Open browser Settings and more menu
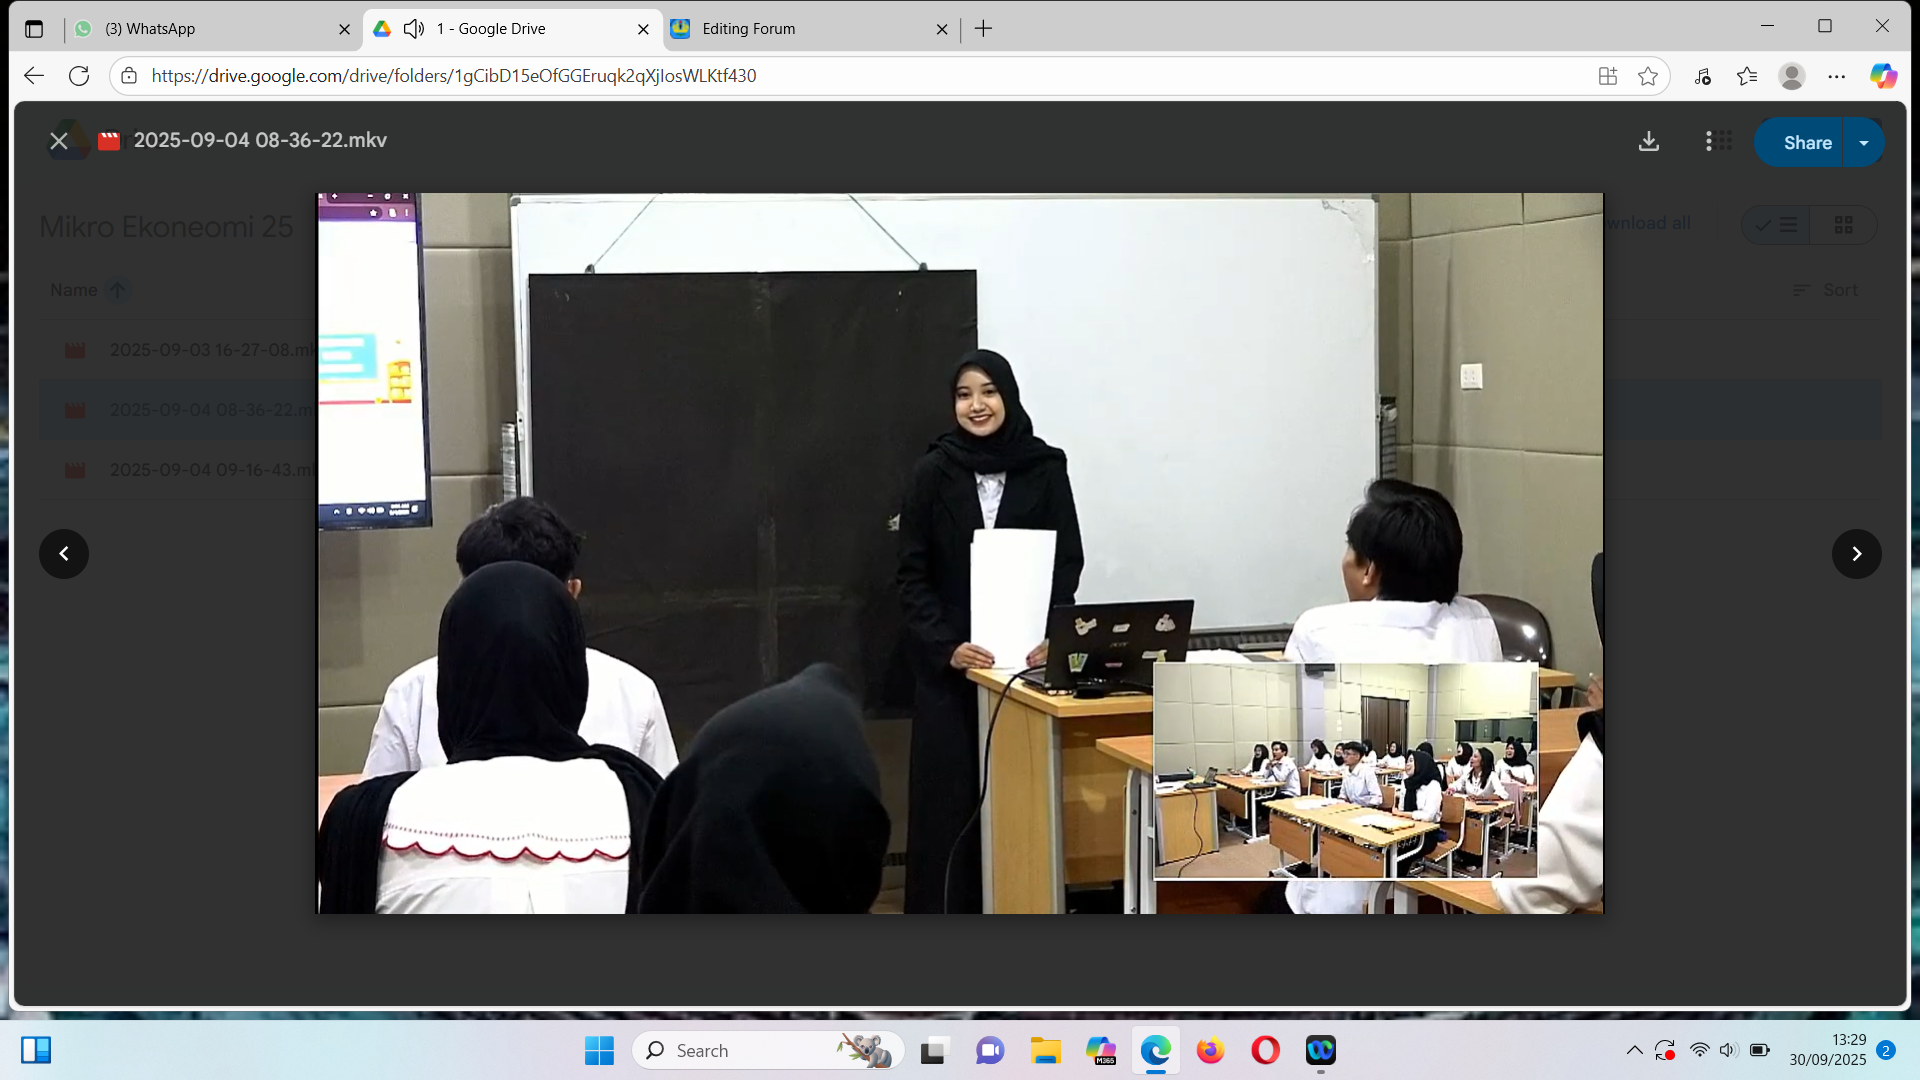1920x1080 pixels. 1837,76
